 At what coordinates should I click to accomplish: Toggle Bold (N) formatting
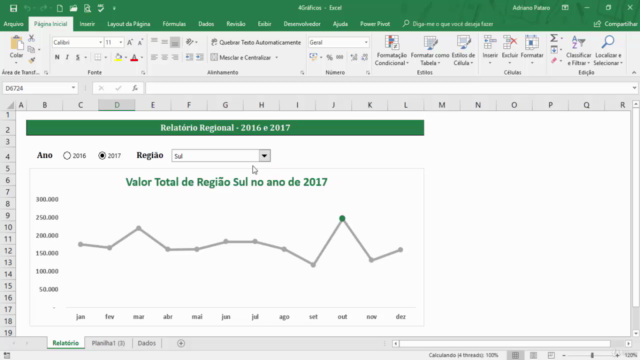[x=57, y=58]
